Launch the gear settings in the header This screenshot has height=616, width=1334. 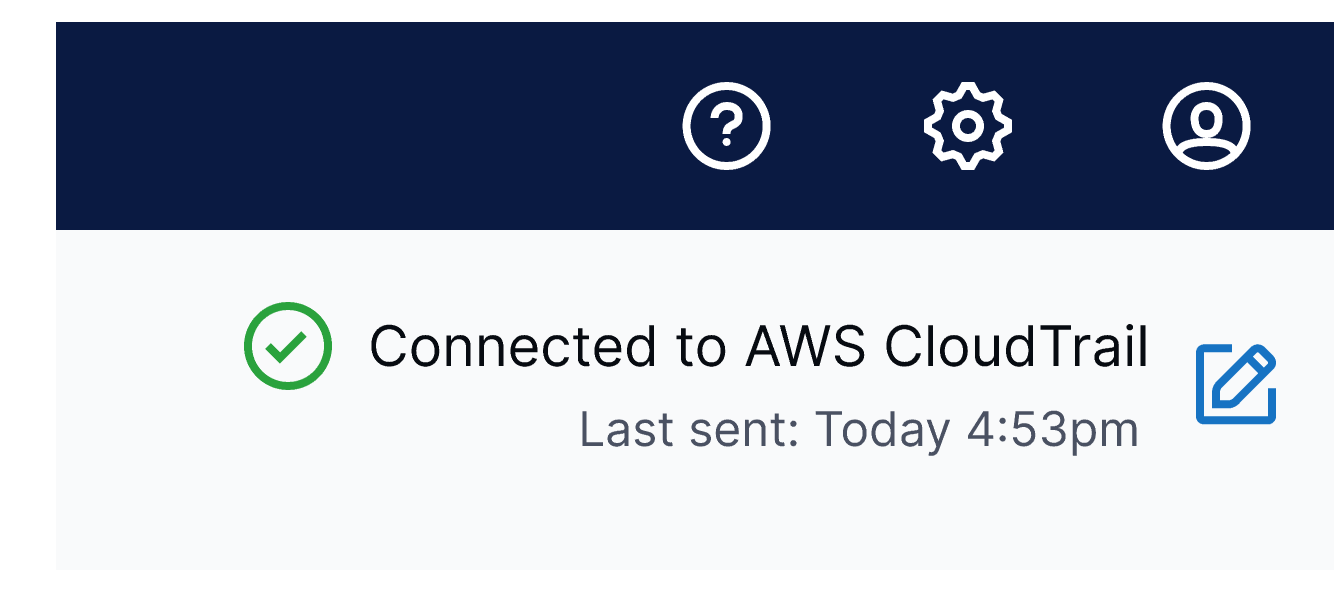tap(967, 126)
